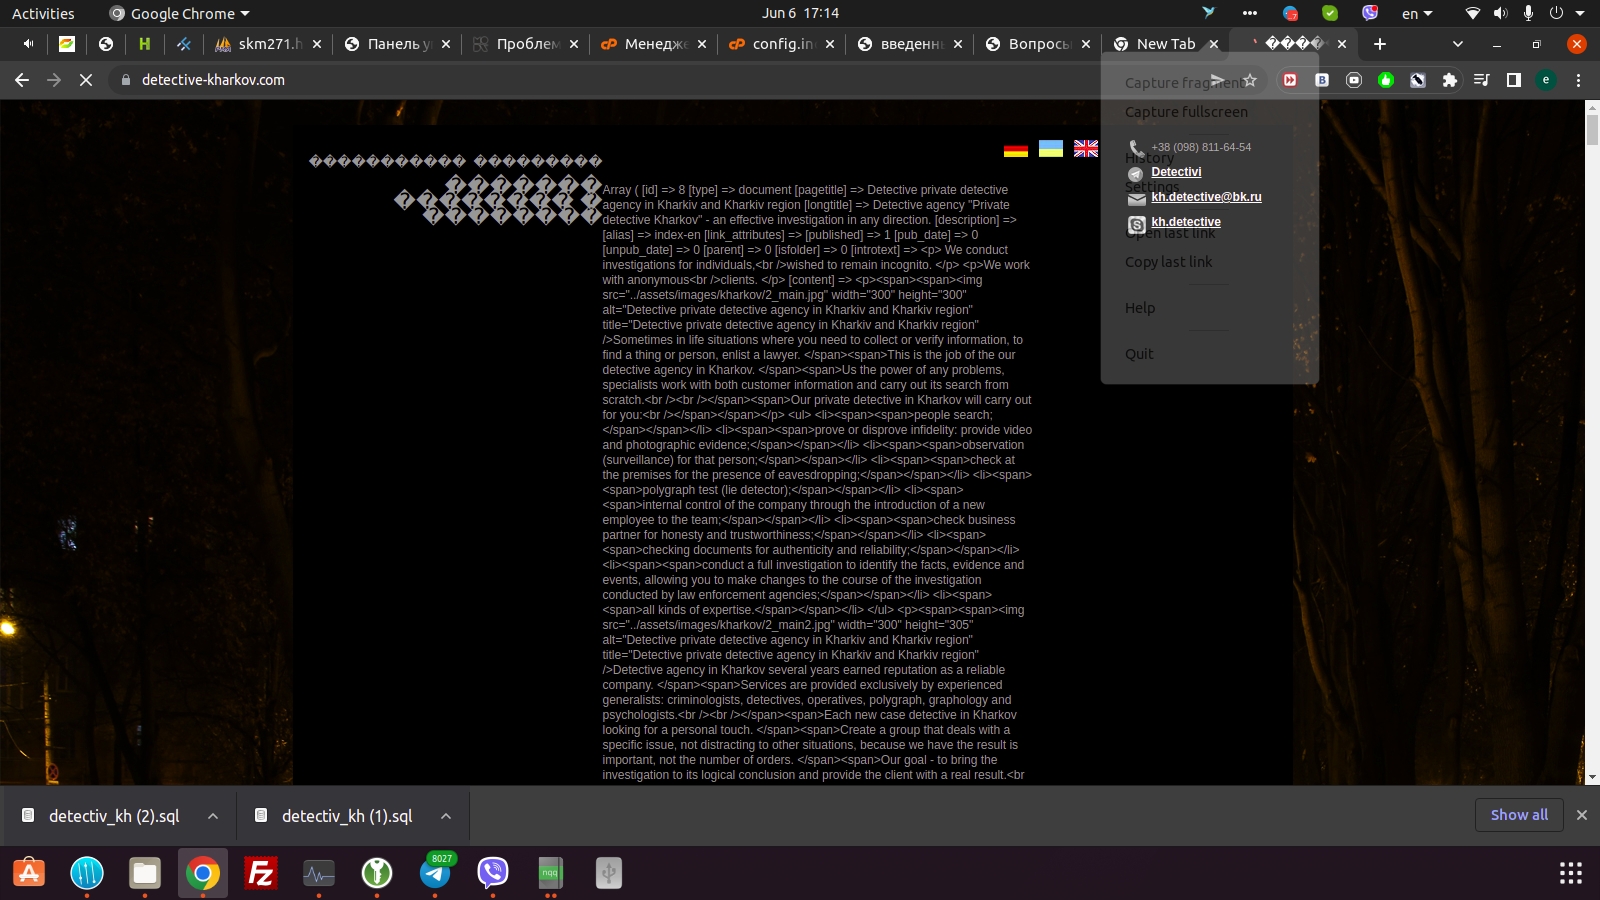Toggle the Chrome side panel

(1514, 80)
